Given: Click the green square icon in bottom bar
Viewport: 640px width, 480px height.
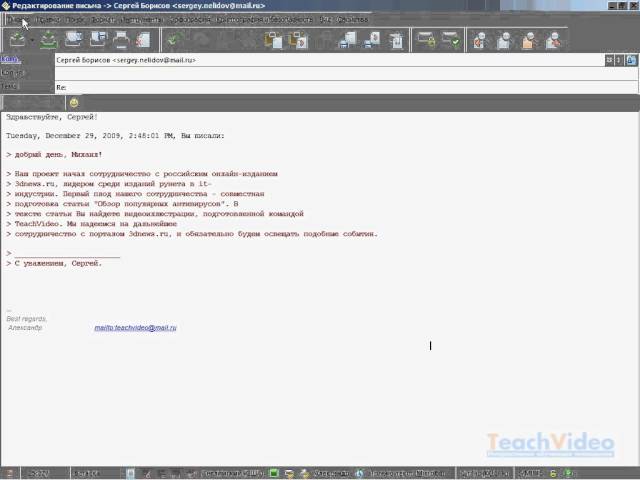Looking at the screenshot, I should click(274, 473).
